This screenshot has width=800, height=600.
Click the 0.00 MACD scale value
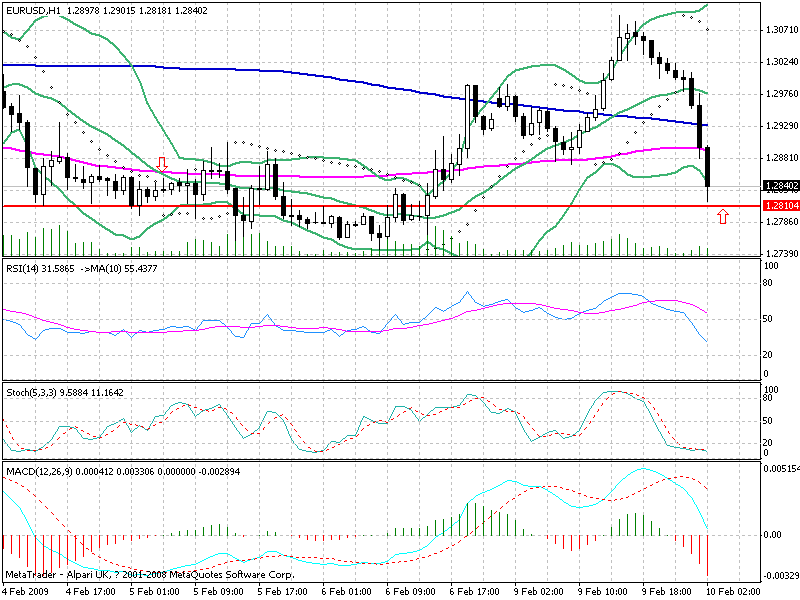tap(772, 535)
